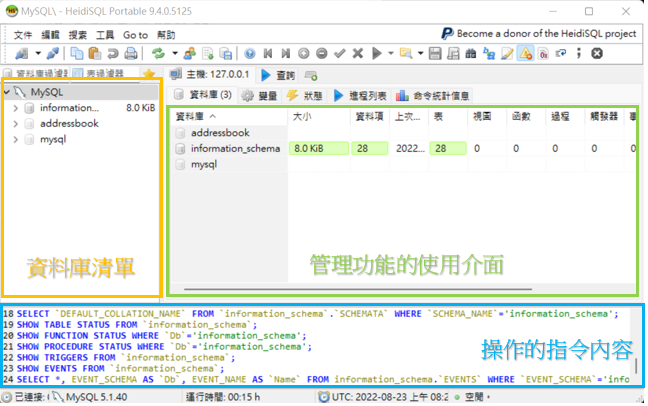The height and width of the screenshot is (406, 648).
Task: Open the 幫助 menu
Action: pos(166,35)
